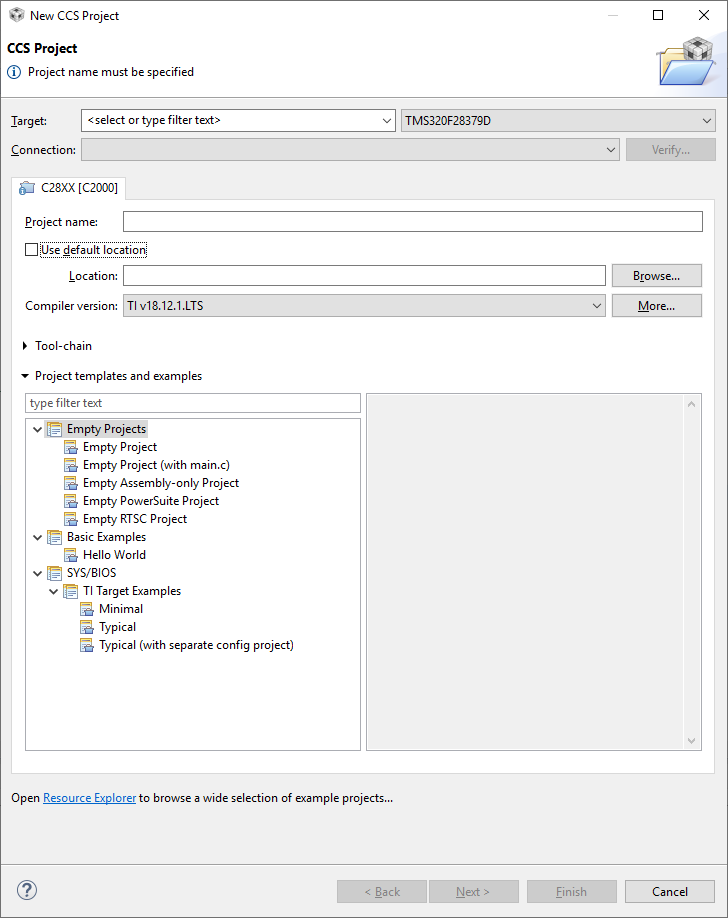Collapse the Project templates and examples section
This screenshot has height=918, width=728.
tap(26, 376)
